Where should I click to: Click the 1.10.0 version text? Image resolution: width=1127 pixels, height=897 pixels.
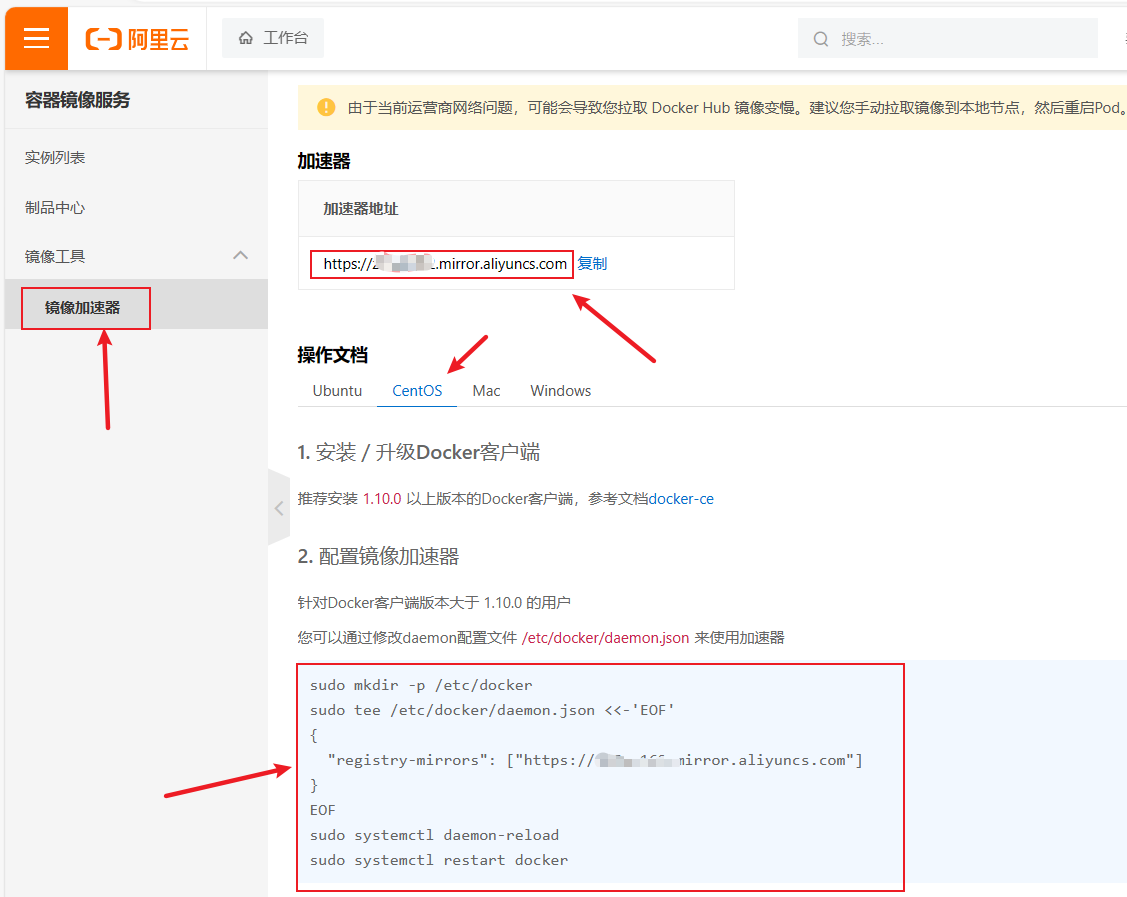click(382, 499)
